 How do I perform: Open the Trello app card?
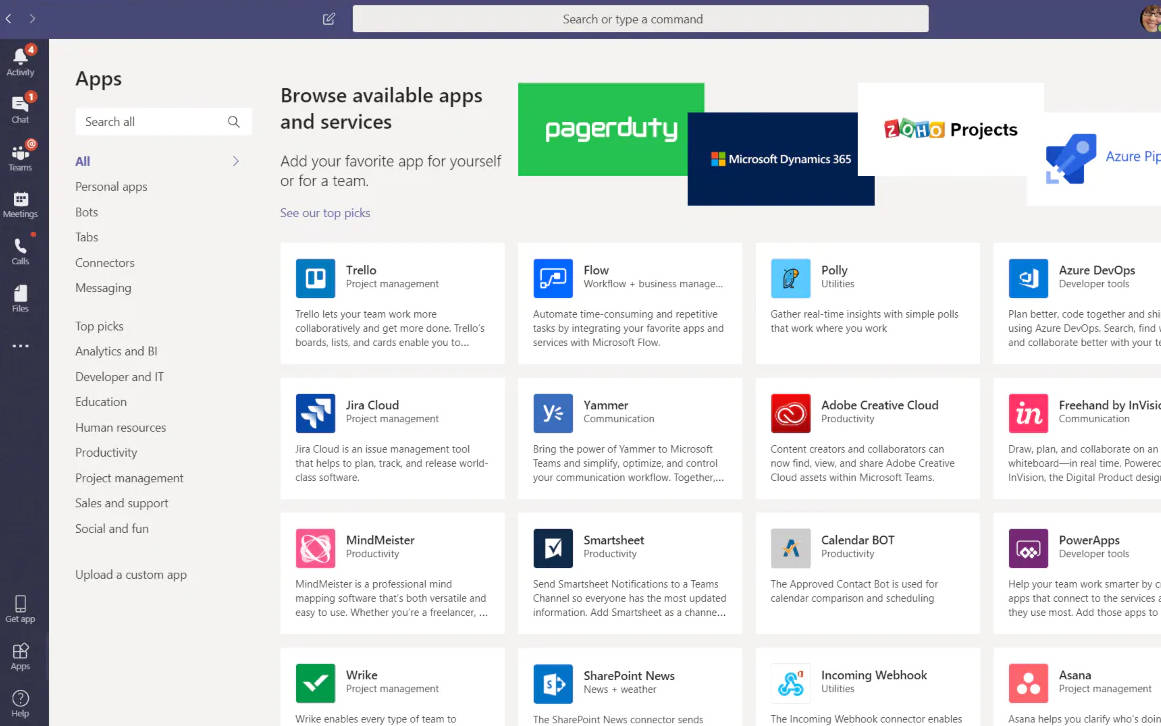[392, 303]
